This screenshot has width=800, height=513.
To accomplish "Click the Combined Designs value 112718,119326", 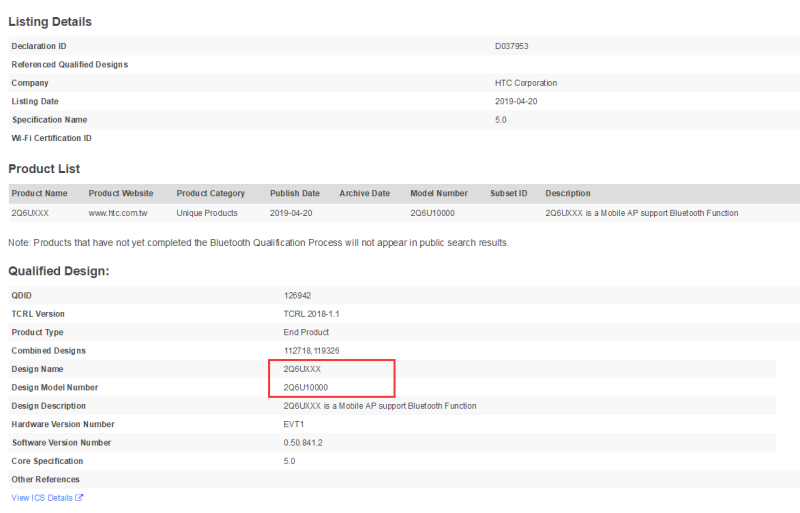I will coord(311,351).
